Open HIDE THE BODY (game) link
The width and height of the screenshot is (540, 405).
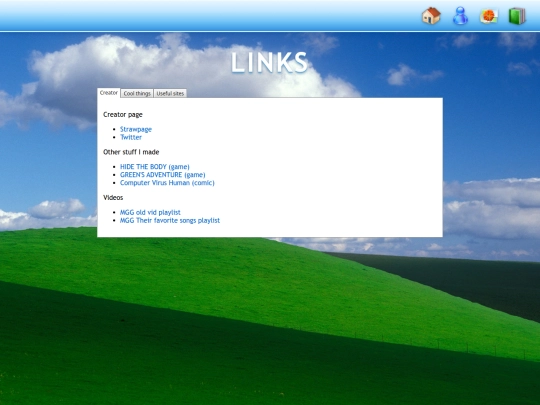[155, 167]
